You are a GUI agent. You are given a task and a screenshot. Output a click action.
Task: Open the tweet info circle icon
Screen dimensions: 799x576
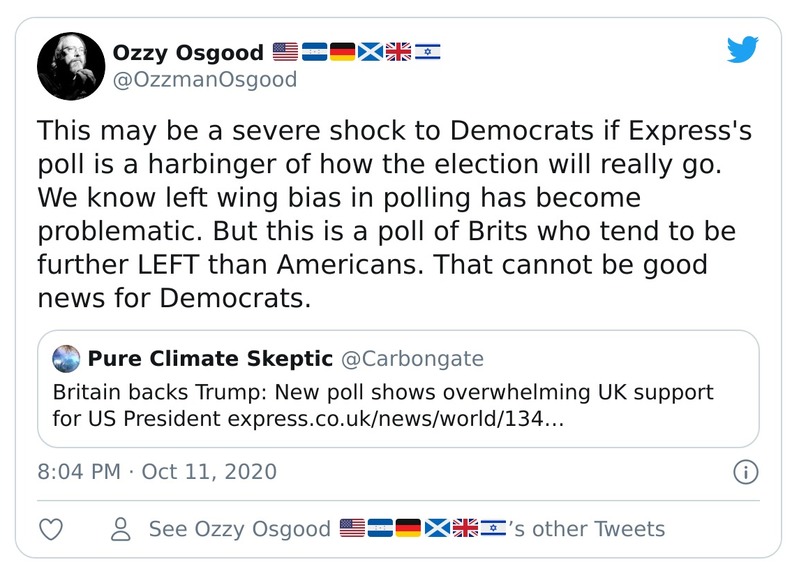tap(744, 472)
